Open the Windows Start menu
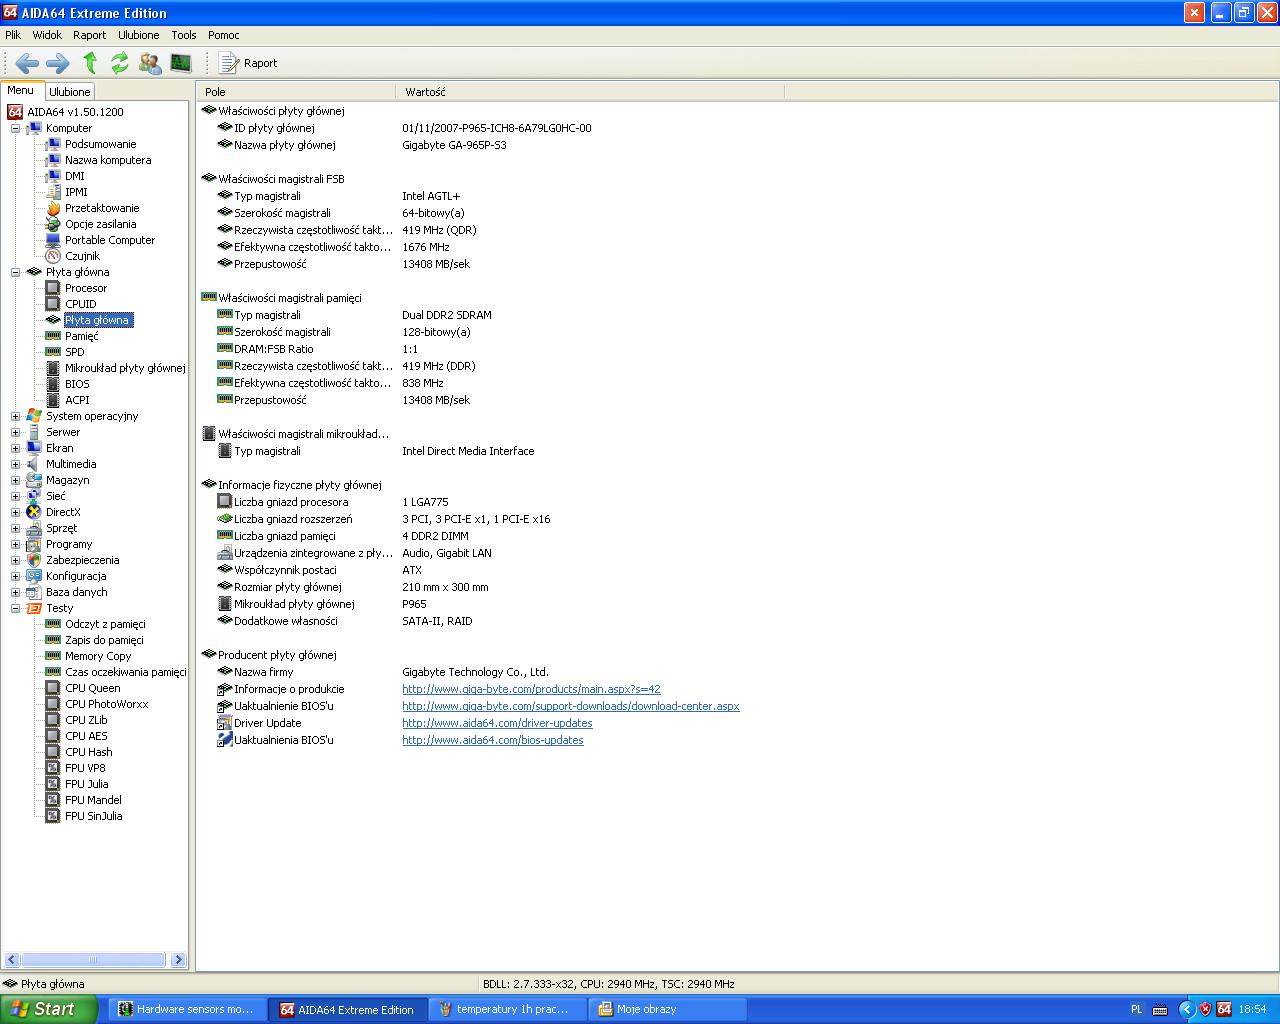Screen dimensions: 1280x1024 (48, 1009)
